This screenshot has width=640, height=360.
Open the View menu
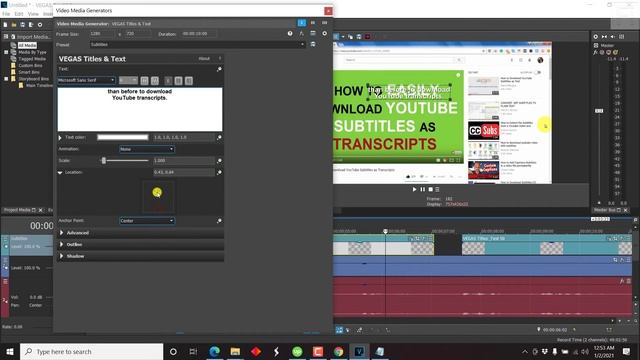(33, 14)
